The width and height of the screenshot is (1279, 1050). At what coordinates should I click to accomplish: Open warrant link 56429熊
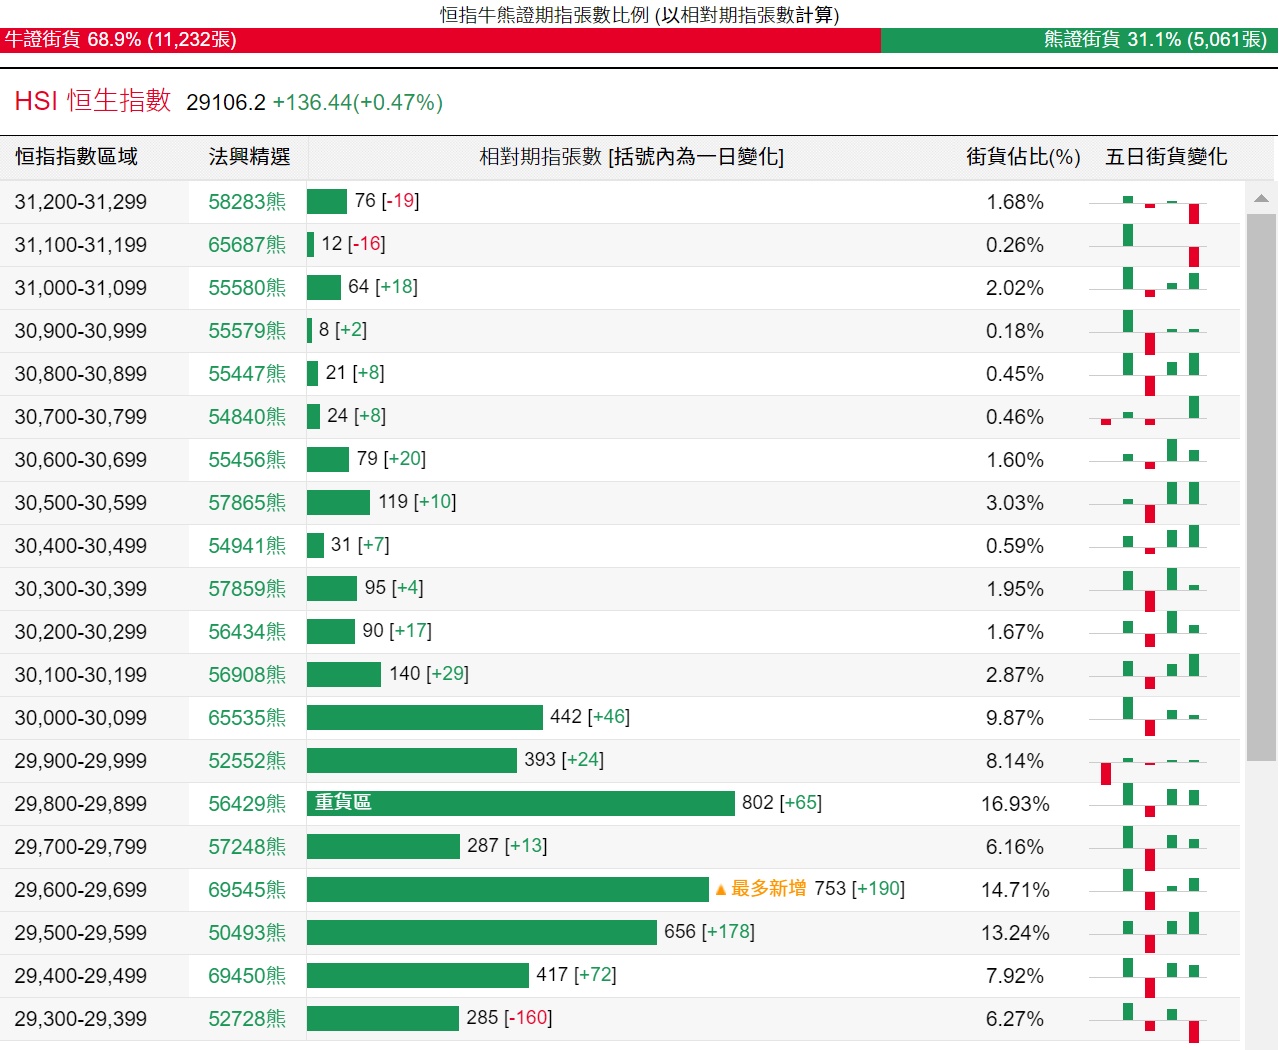[x=247, y=804]
